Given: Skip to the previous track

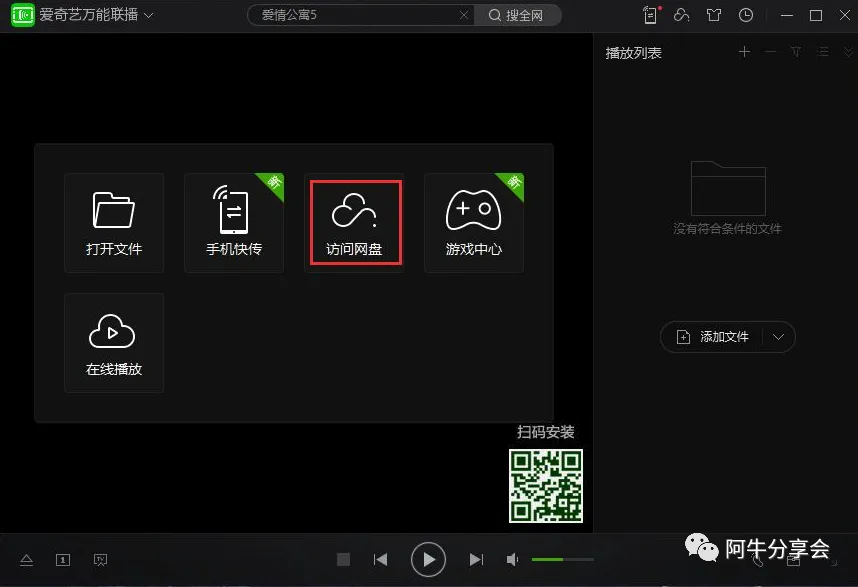Looking at the screenshot, I should point(380,559).
